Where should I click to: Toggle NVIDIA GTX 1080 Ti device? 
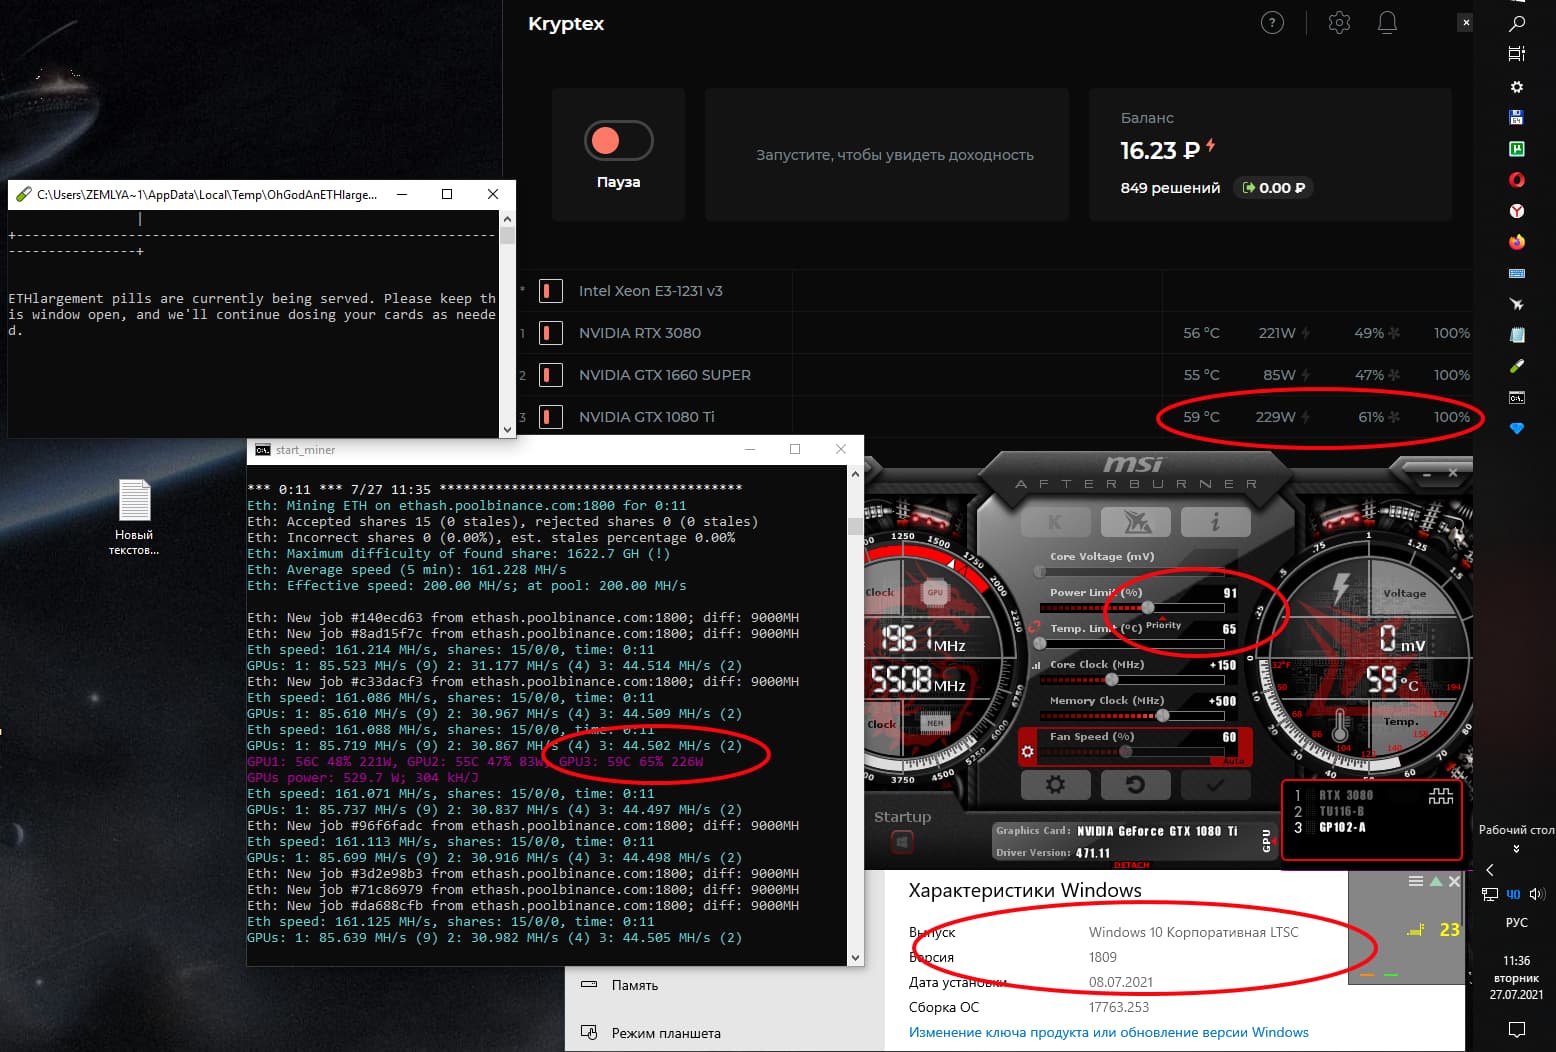point(550,417)
